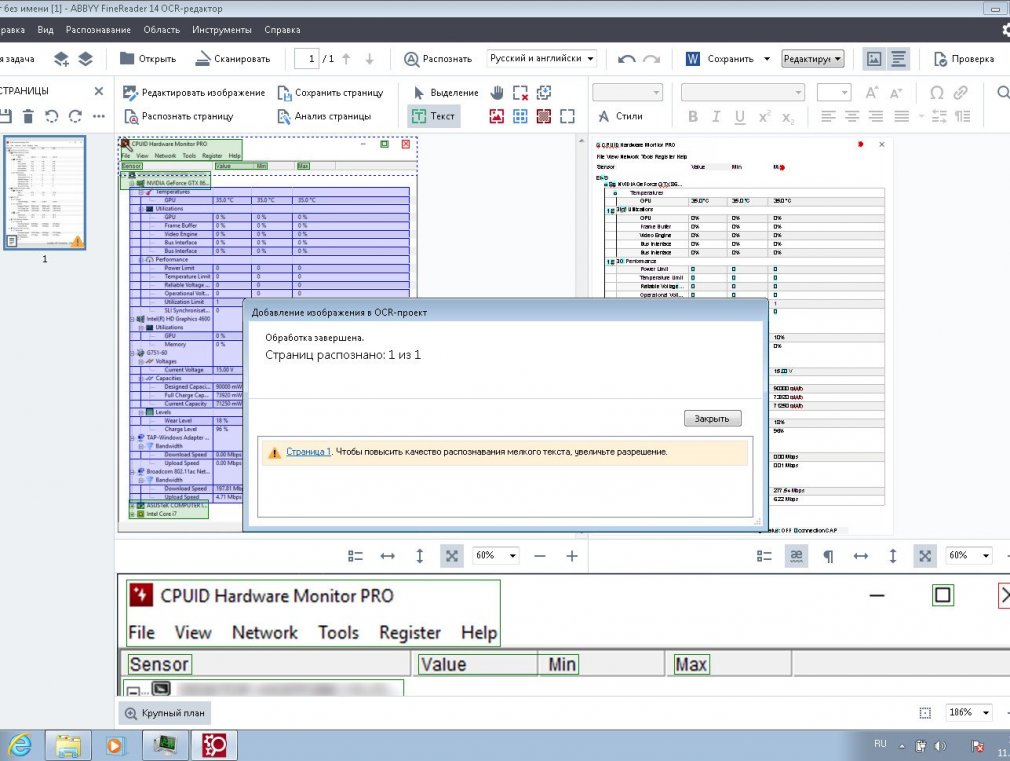Select the background picture area tool
This screenshot has height=761, width=1010.
point(544,116)
